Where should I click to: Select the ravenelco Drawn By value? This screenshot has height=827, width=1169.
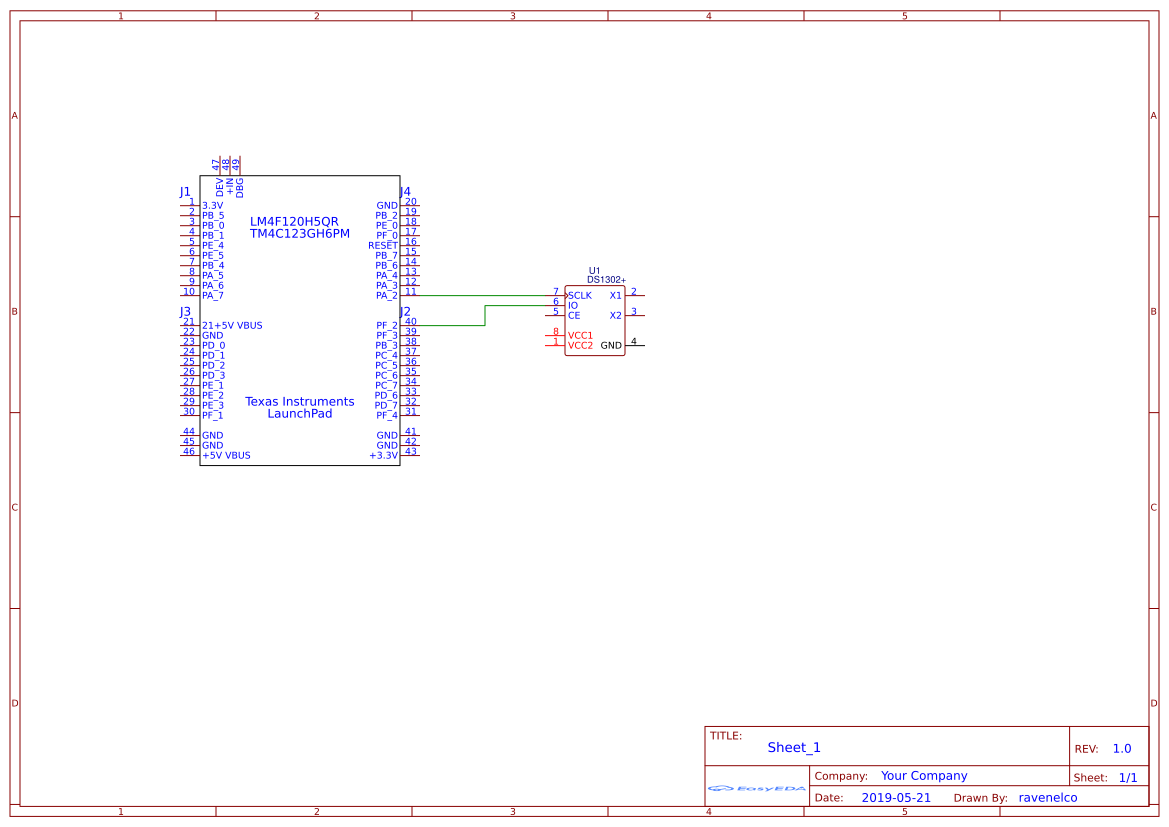[x=1047, y=797]
